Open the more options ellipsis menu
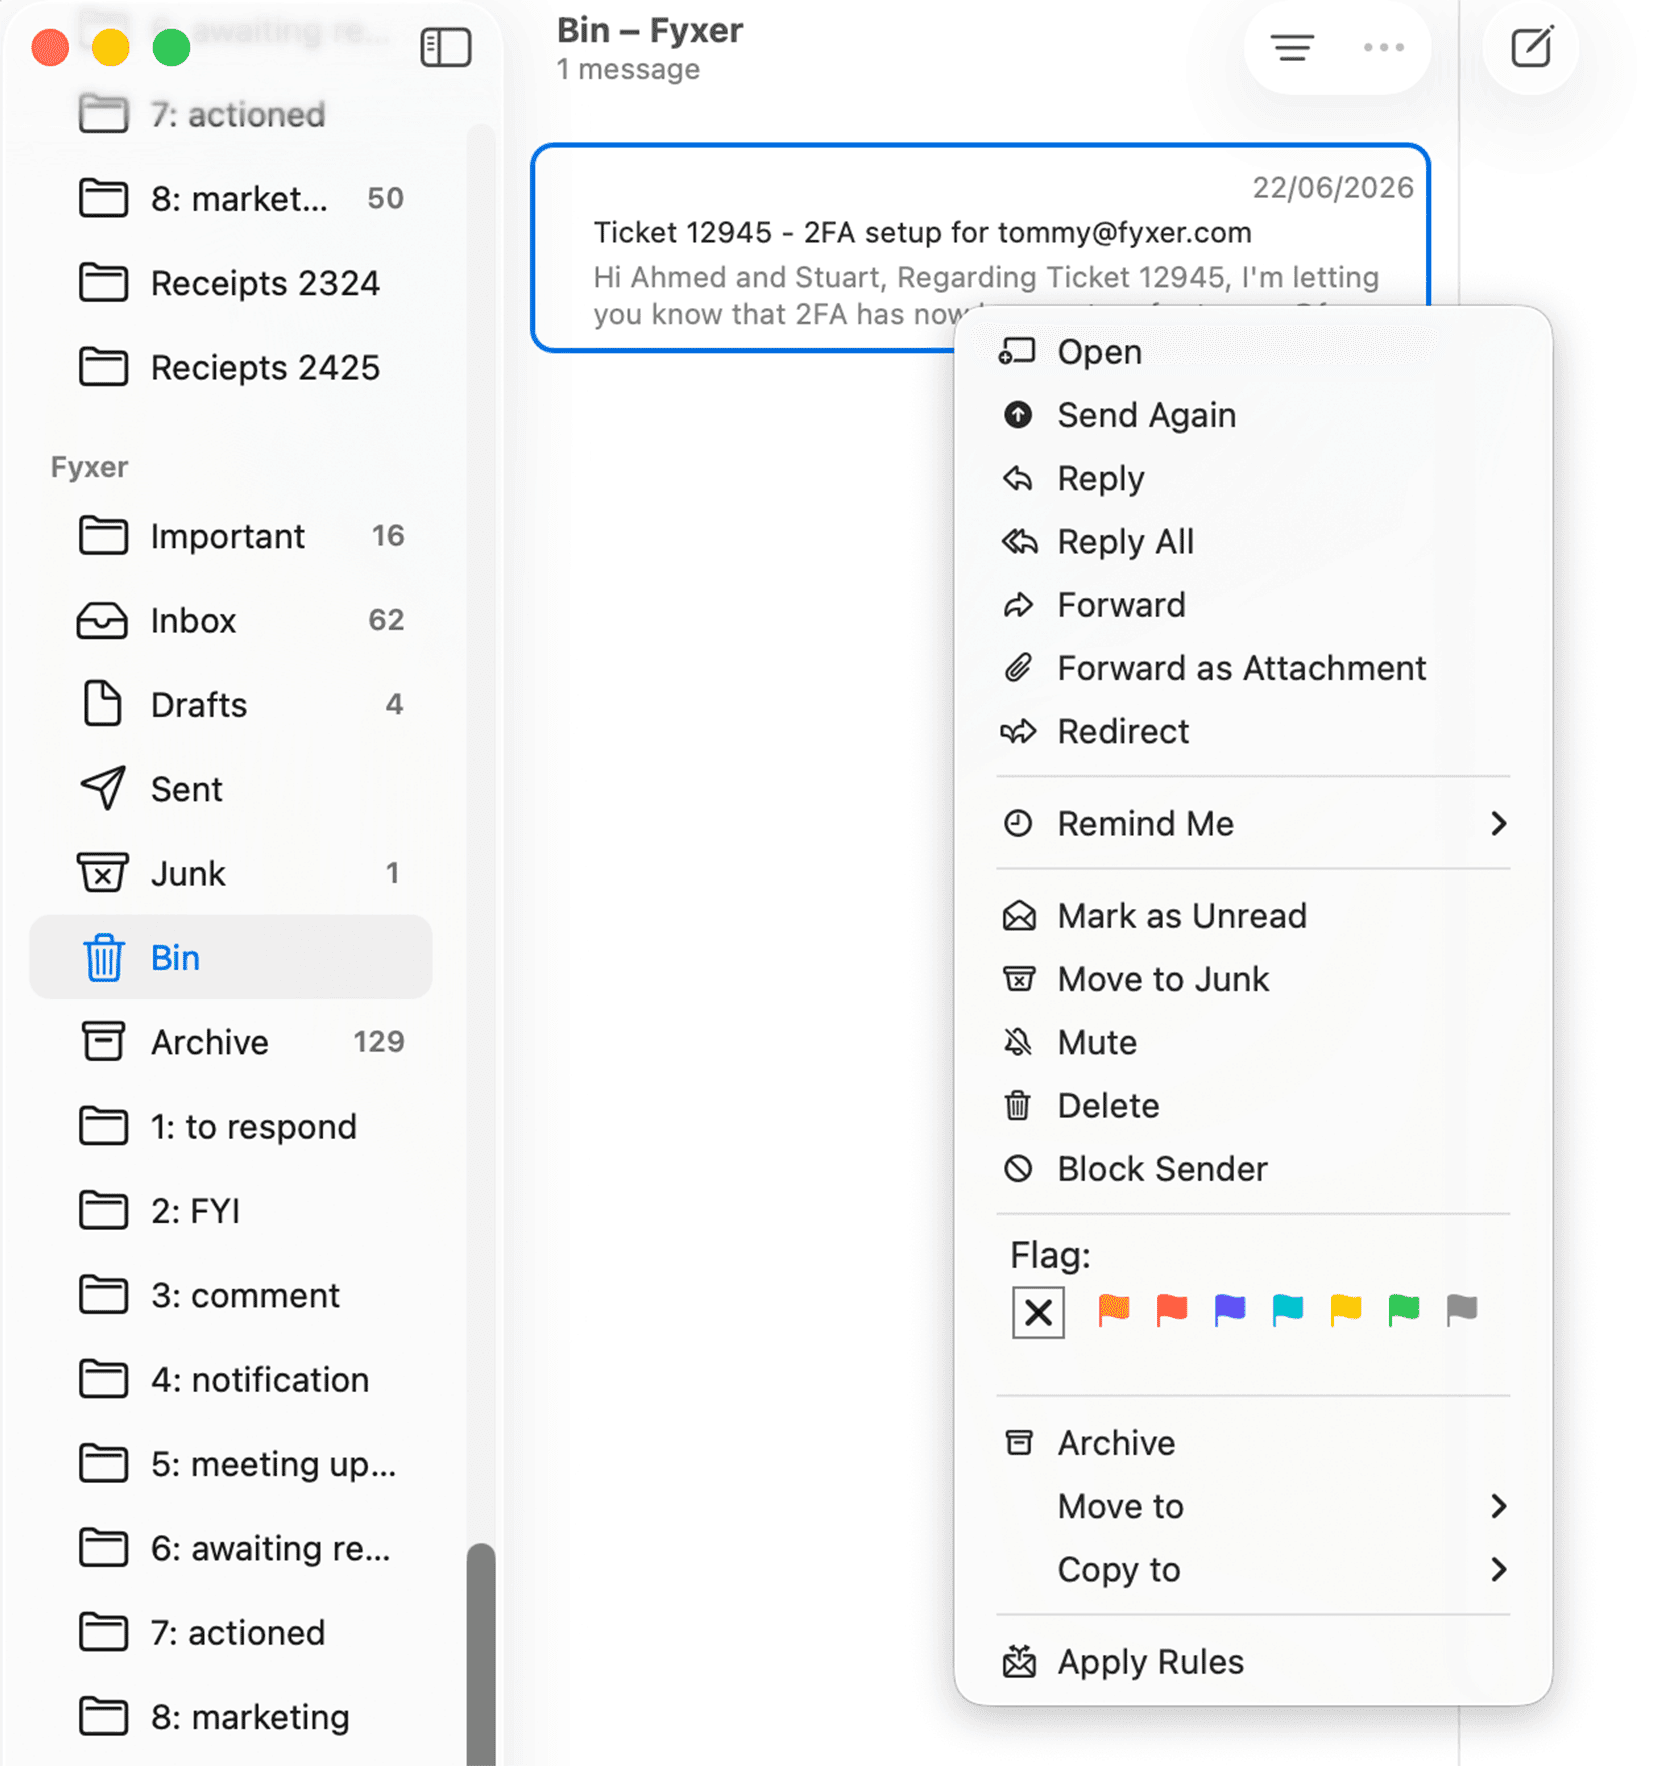Viewport: 1653px width, 1766px height. click(x=1383, y=47)
